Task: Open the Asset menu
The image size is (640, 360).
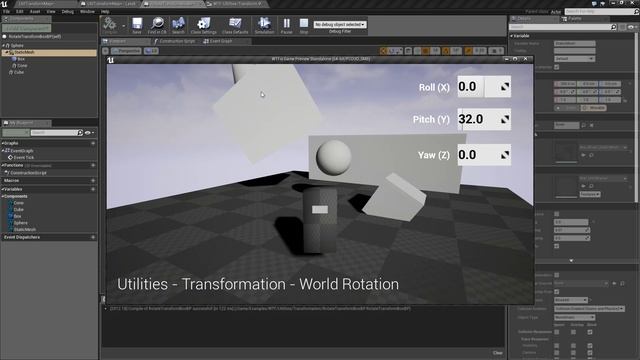Action: [35, 11]
